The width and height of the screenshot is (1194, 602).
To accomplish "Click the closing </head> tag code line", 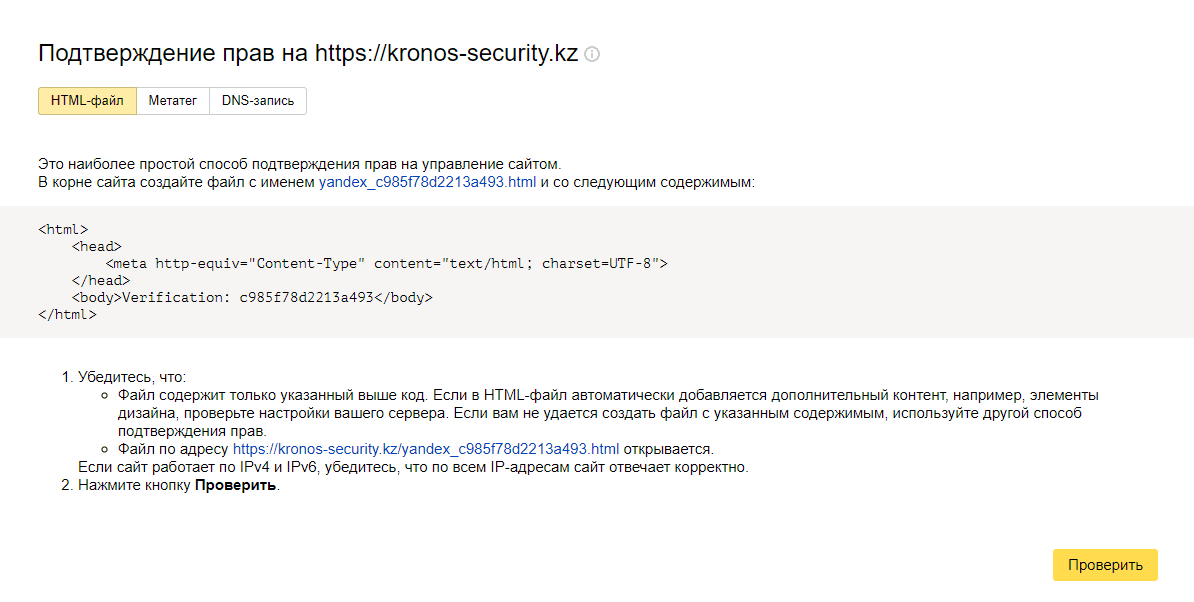I will pos(100,280).
